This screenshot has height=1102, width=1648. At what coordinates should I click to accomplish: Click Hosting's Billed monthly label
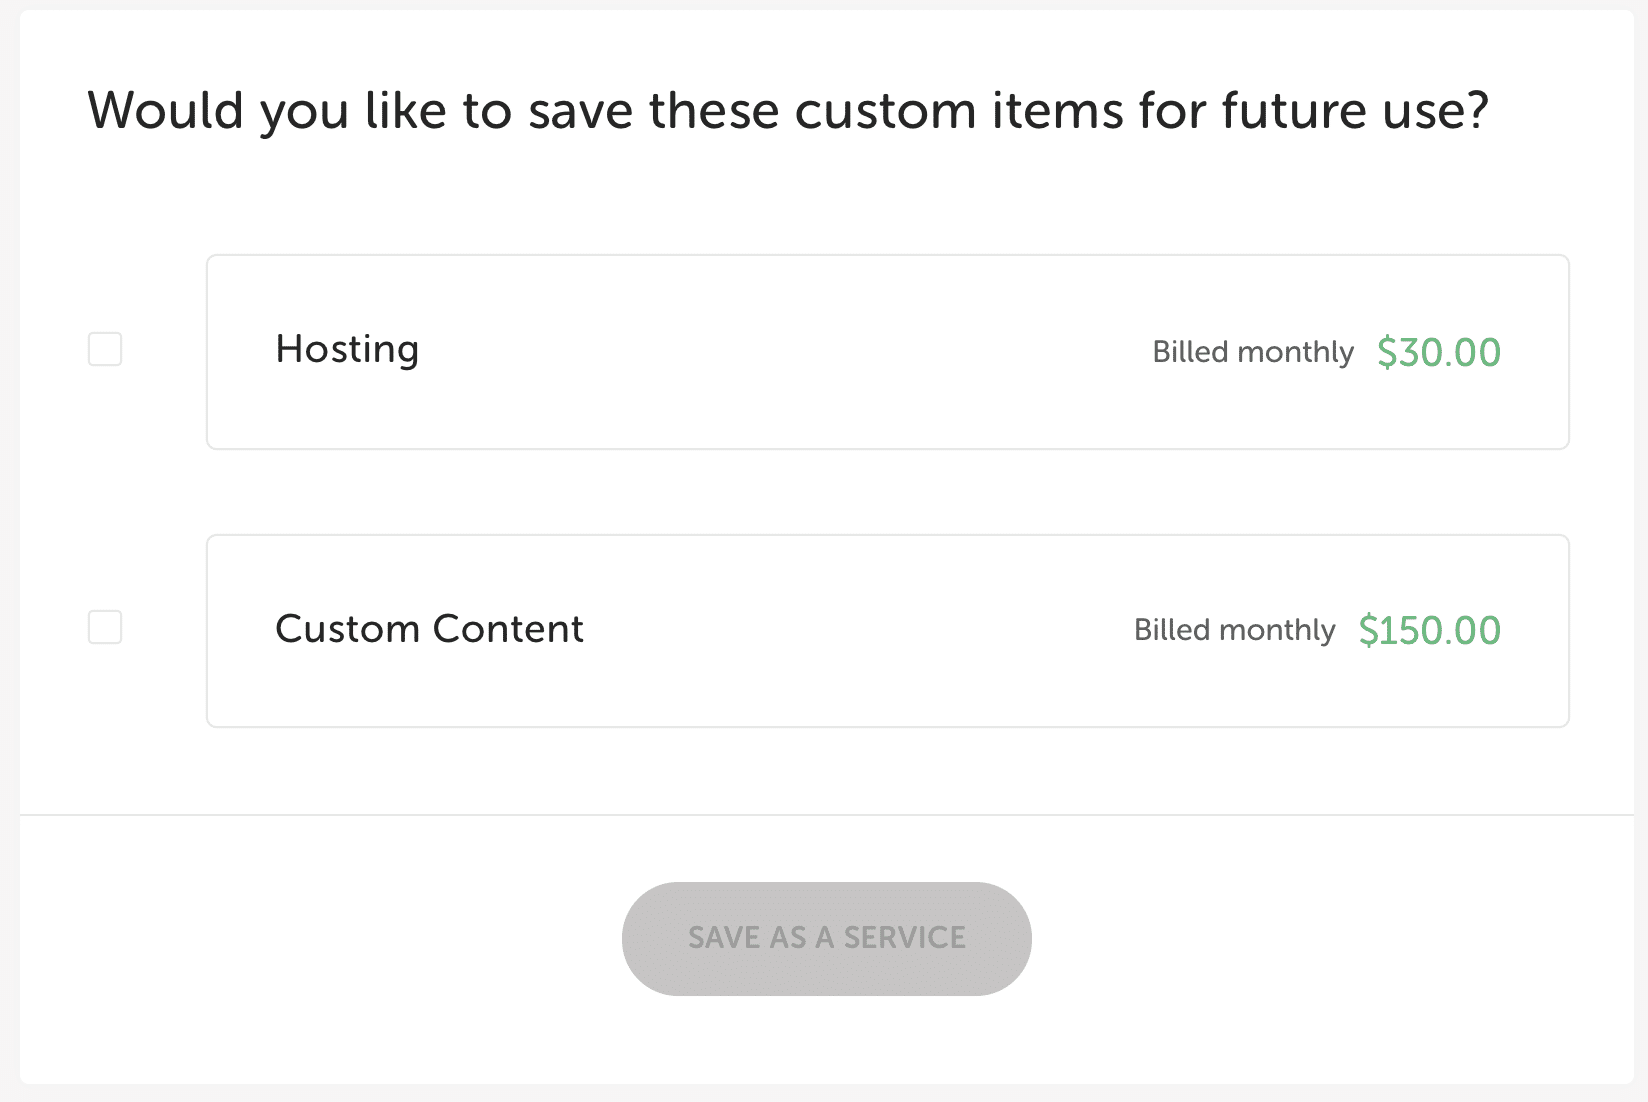(x=1252, y=352)
